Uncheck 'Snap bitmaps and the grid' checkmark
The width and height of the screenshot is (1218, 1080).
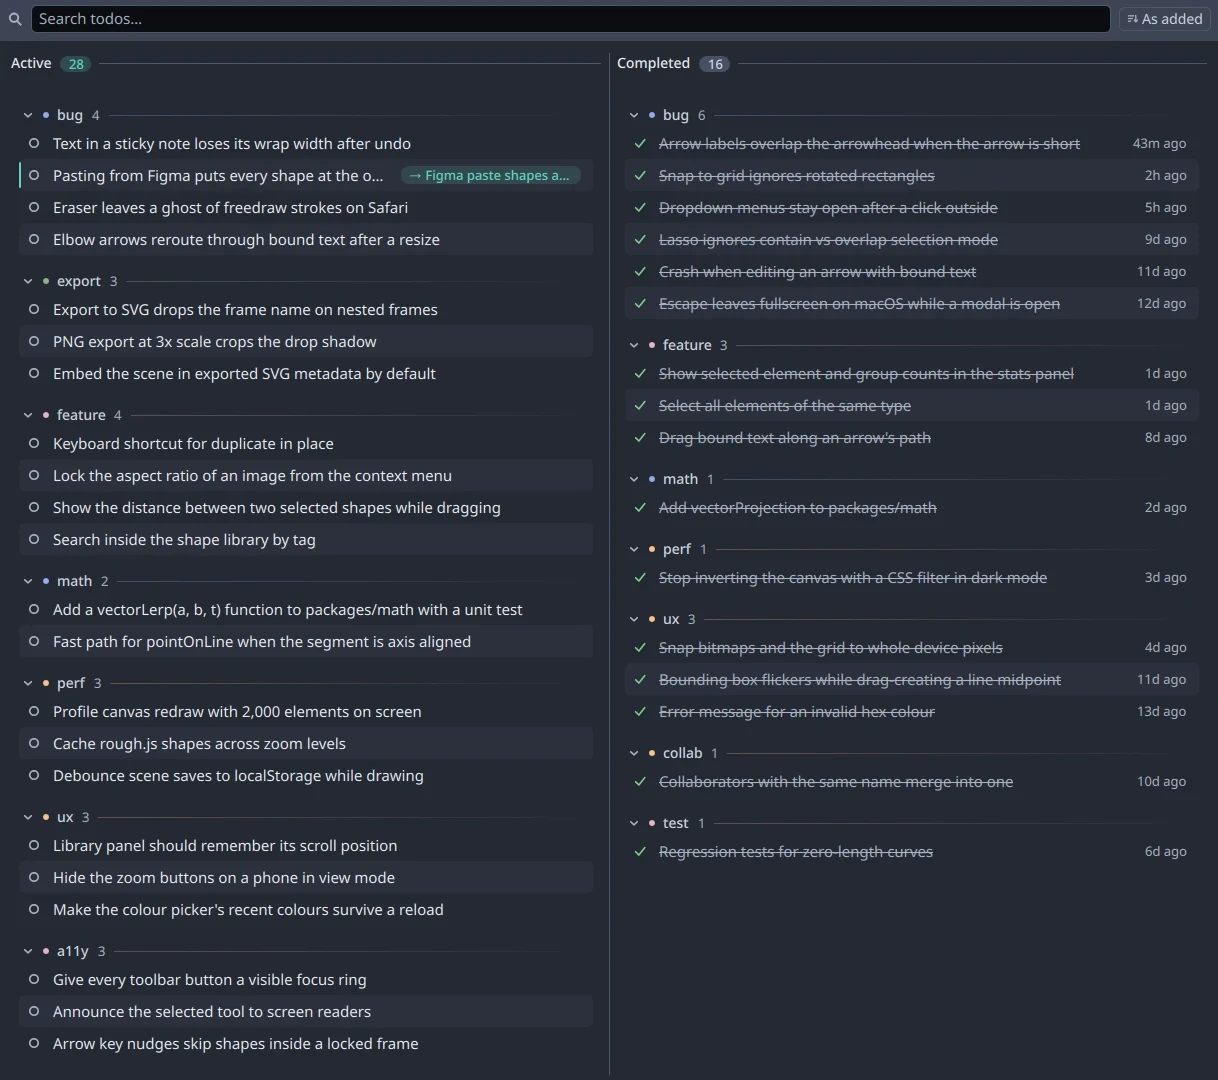(640, 647)
